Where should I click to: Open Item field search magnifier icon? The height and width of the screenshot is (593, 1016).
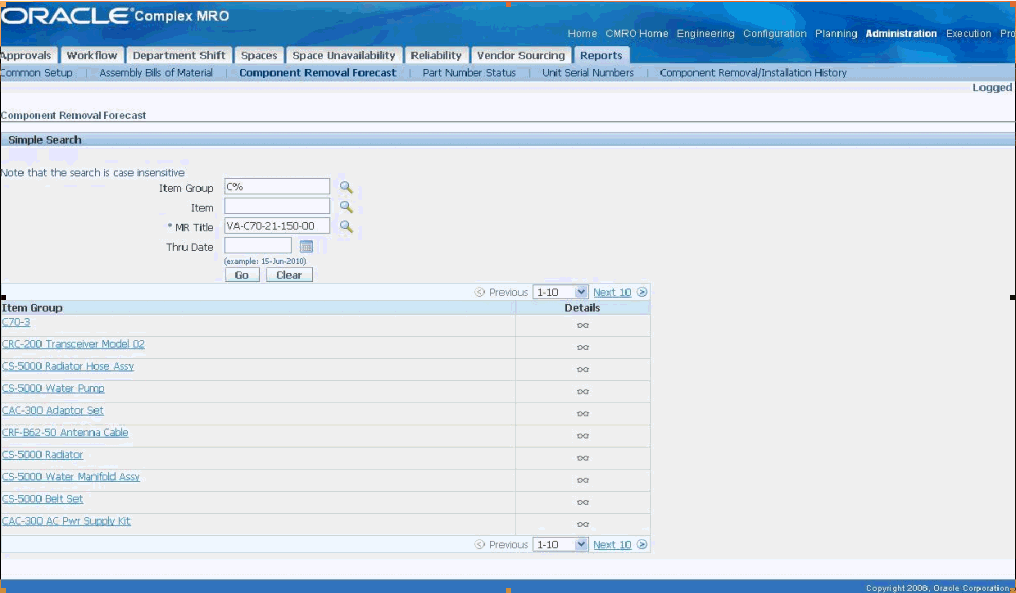(347, 207)
